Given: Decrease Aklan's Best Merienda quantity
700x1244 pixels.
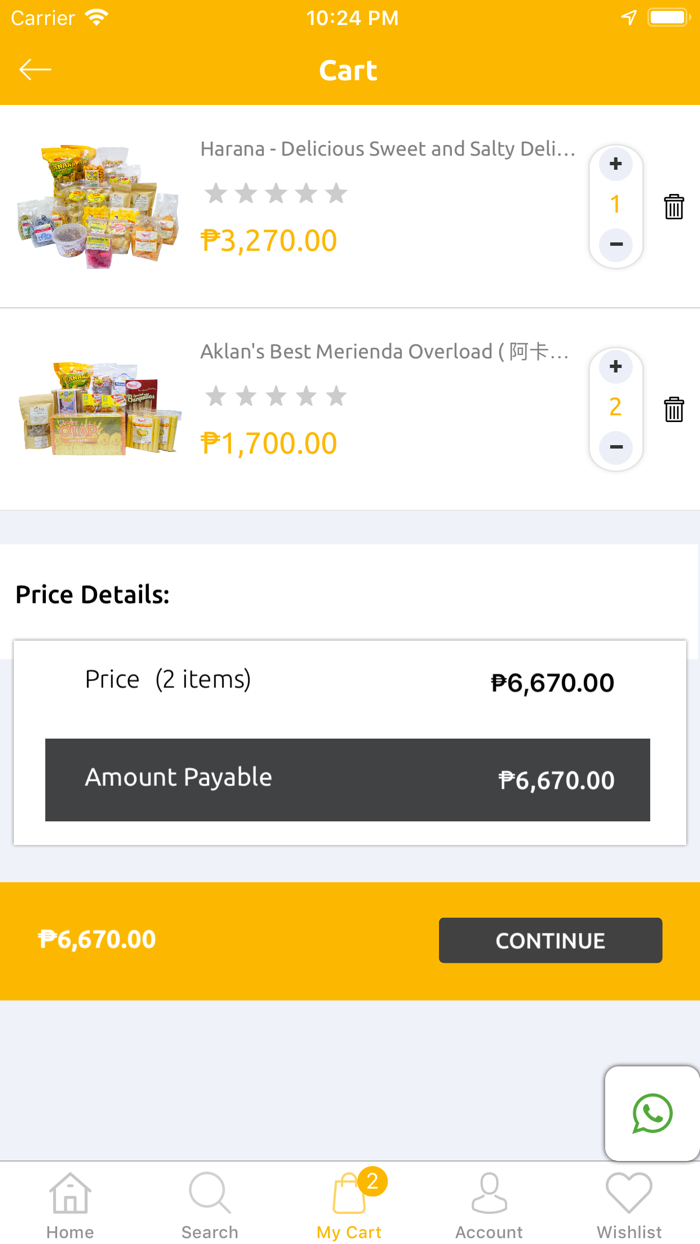Looking at the screenshot, I should (x=616, y=448).
